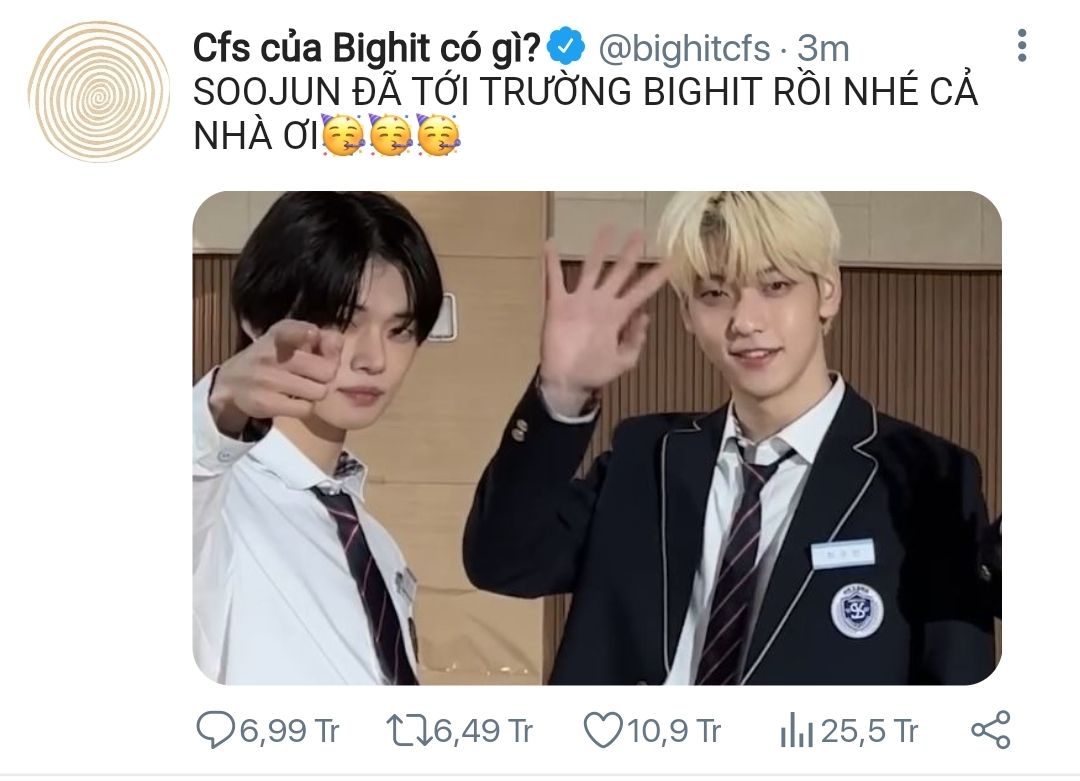
Task: Open the attached photo of two students
Action: [596, 438]
